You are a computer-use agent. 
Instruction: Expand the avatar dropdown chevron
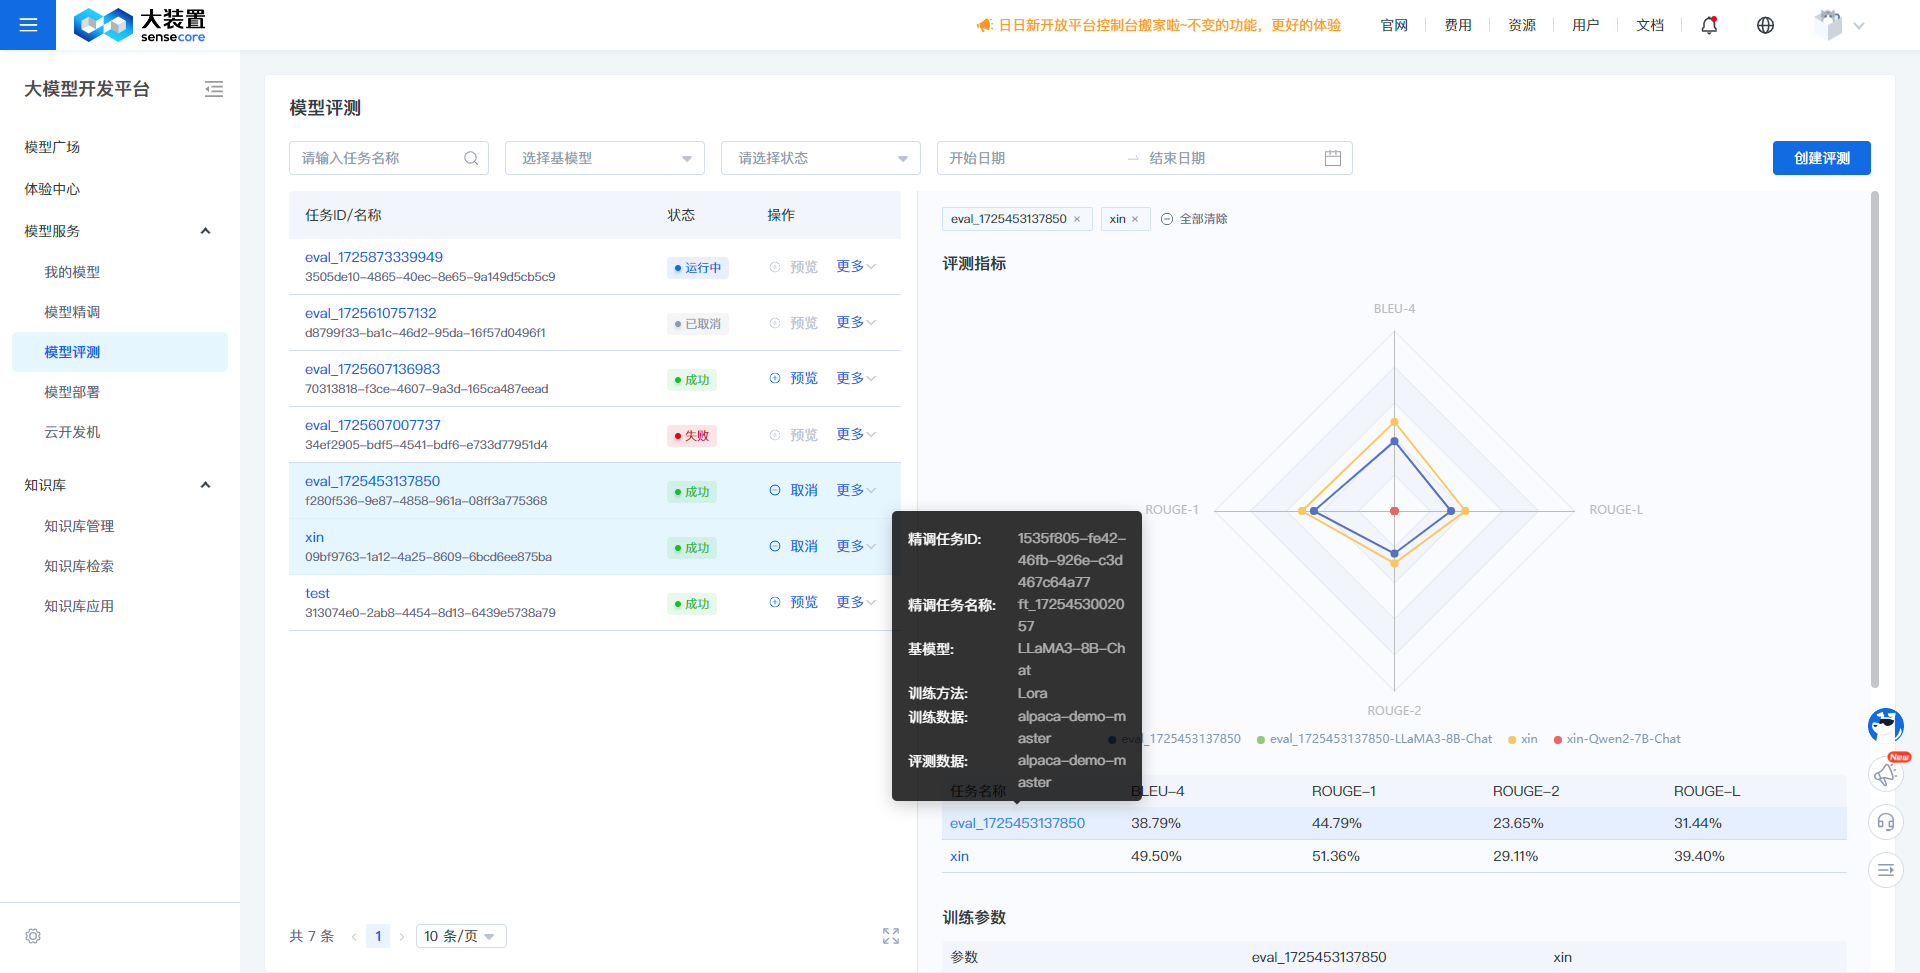pos(1859,26)
